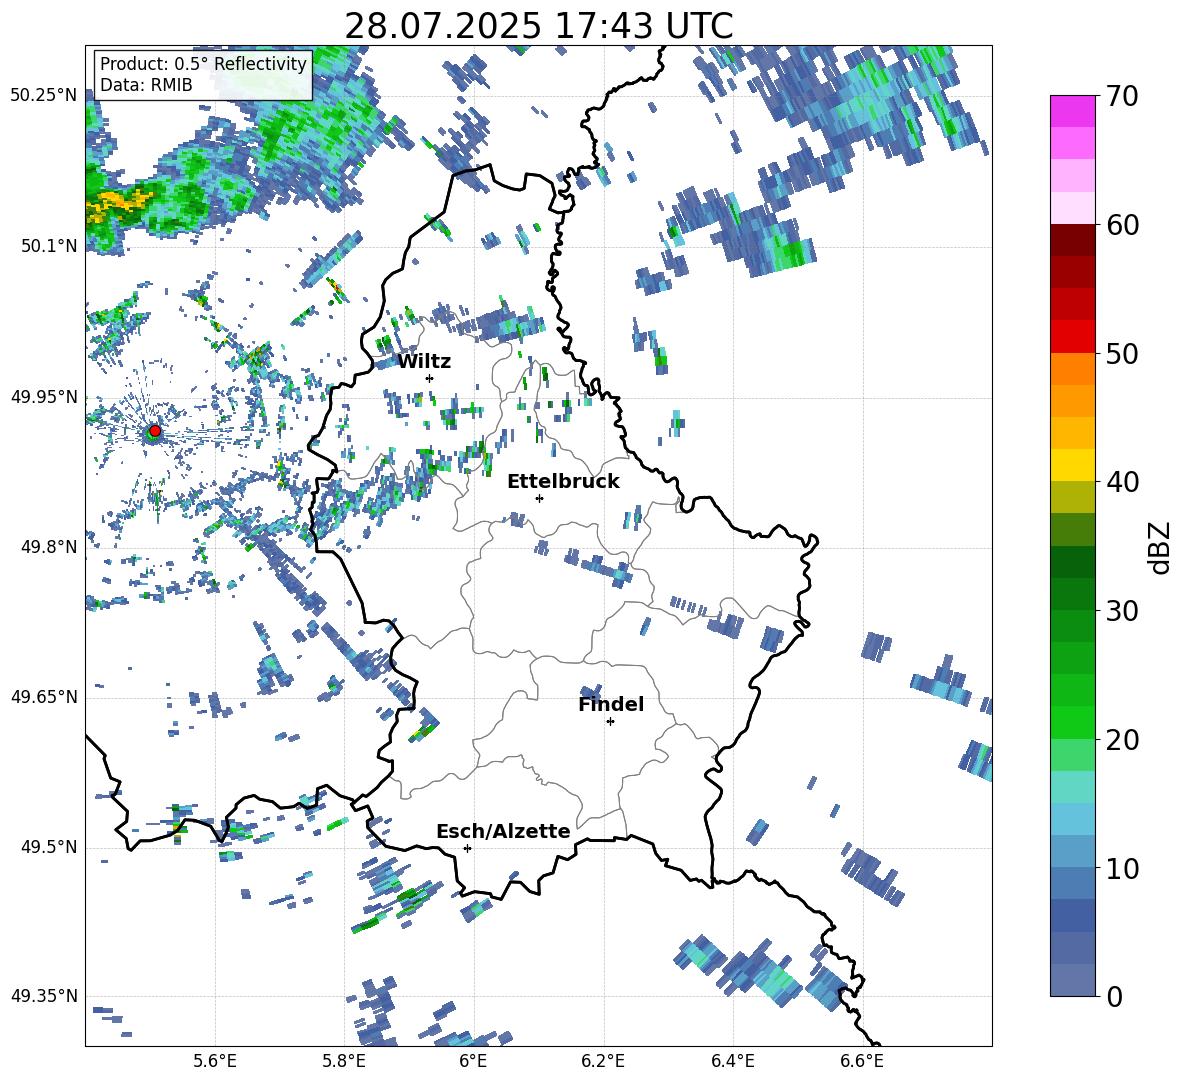Click the 49.95°N latitude label
Image resolution: width=1184 pixels, height=1081 pixels.
44,397
